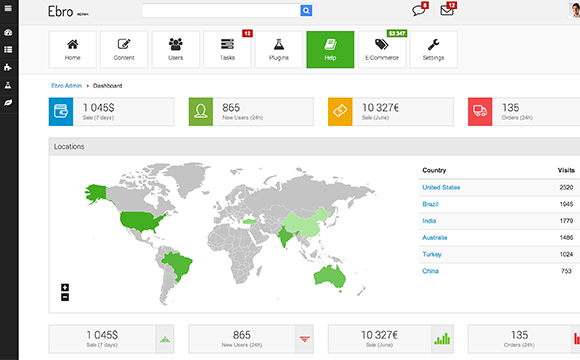This screenshot has height=360, width=580.
Task: Focus the top search input field
Action: click(221, 11)
